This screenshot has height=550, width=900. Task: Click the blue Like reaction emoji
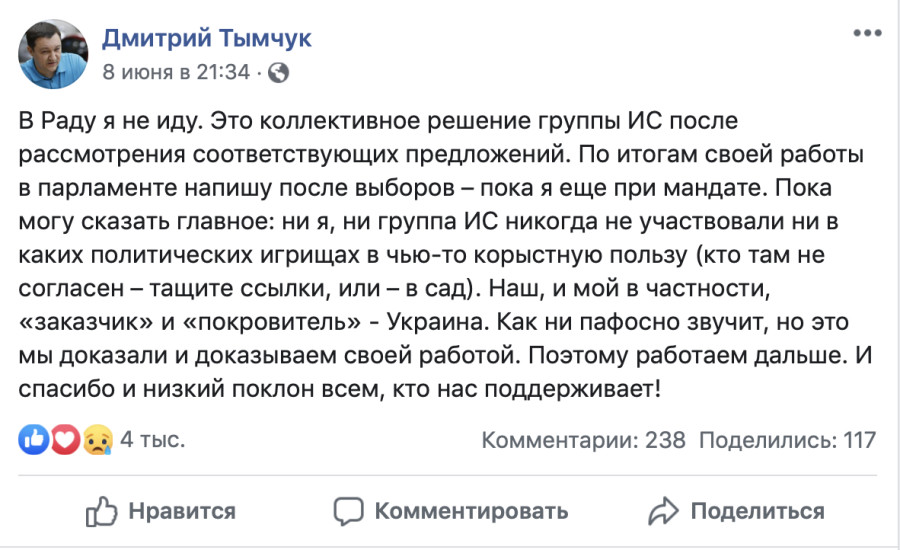coord(35,439)
